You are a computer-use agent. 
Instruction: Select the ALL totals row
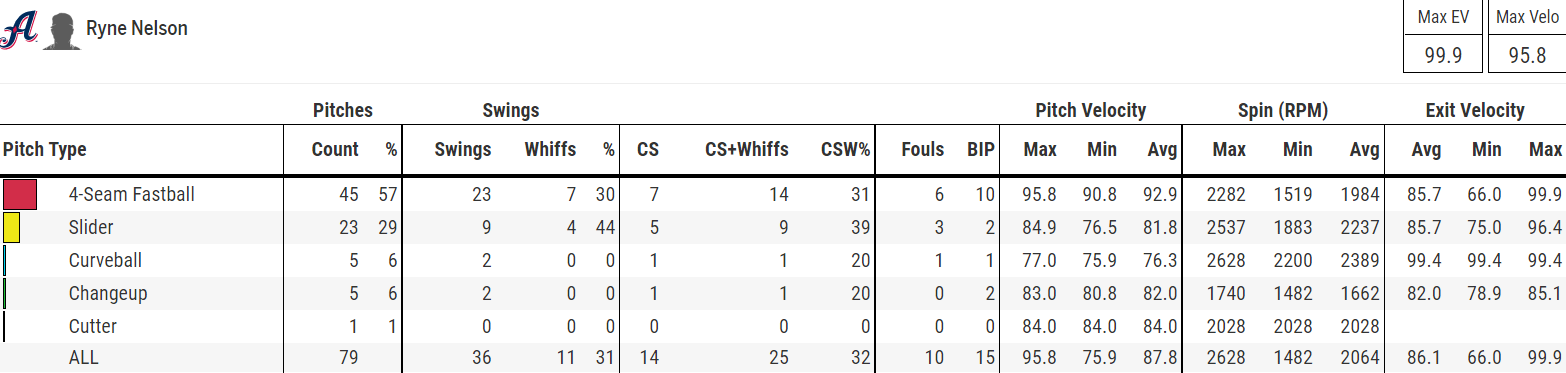point(783,358)
